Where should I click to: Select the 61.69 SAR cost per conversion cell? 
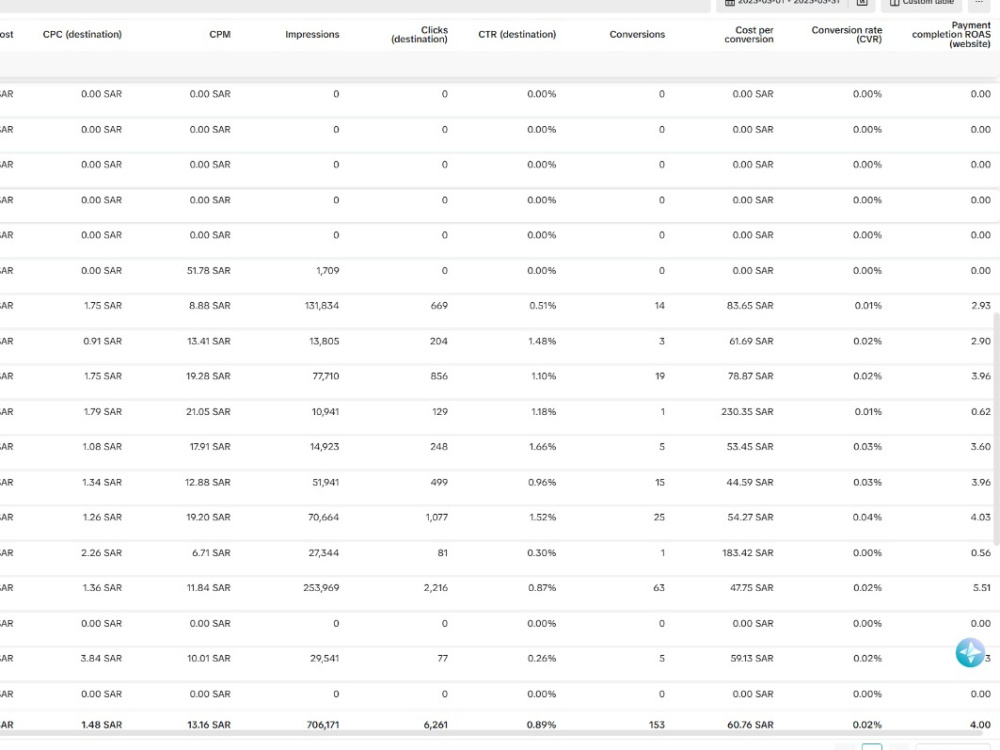click(x=751, y=341)
